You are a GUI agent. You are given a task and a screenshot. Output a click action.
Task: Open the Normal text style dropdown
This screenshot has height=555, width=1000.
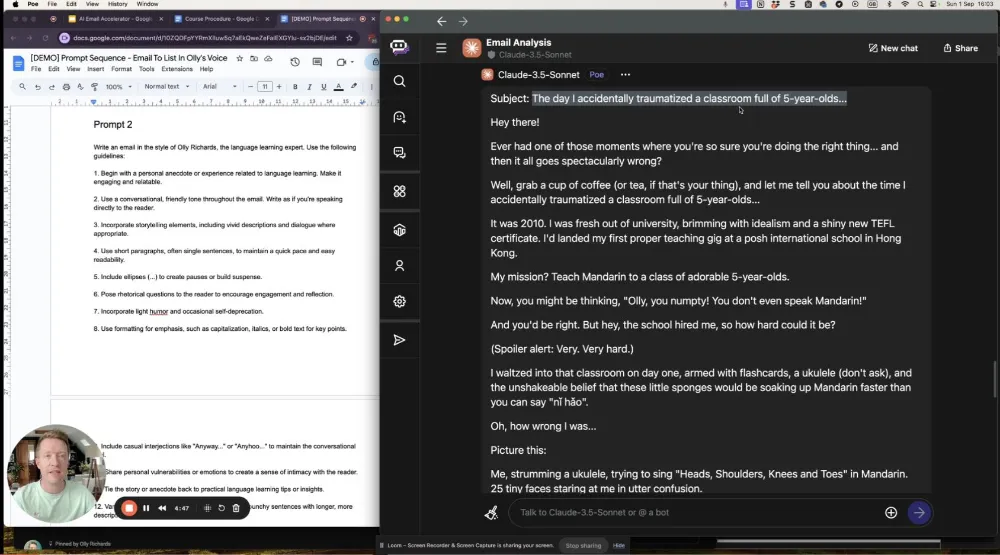tap(165, 87)
